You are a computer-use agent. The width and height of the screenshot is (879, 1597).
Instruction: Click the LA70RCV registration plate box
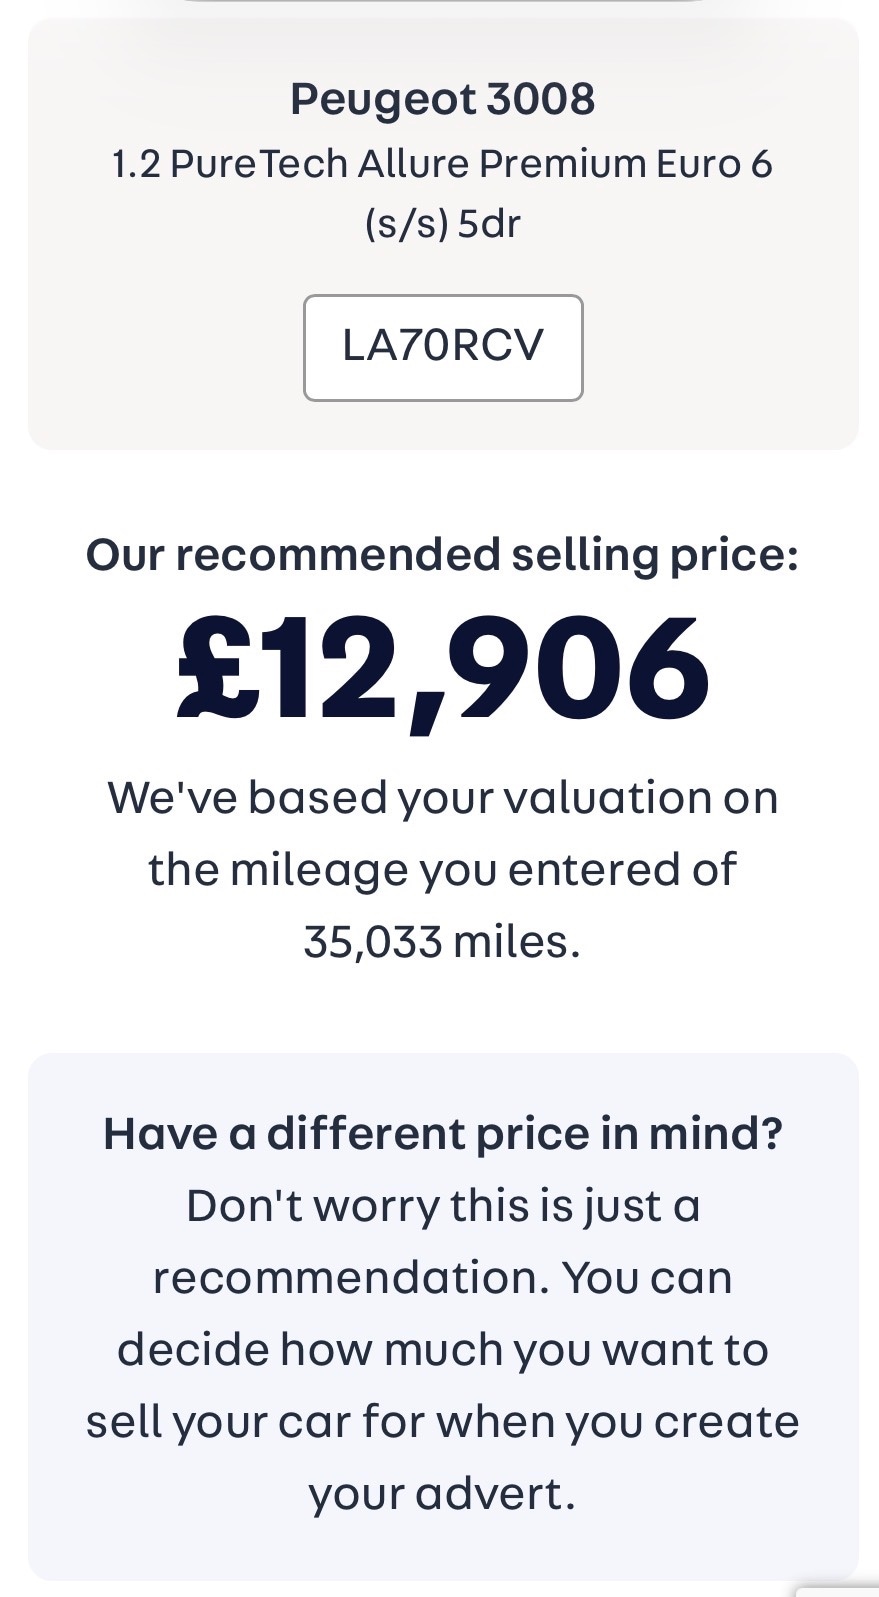click(442, 347)
